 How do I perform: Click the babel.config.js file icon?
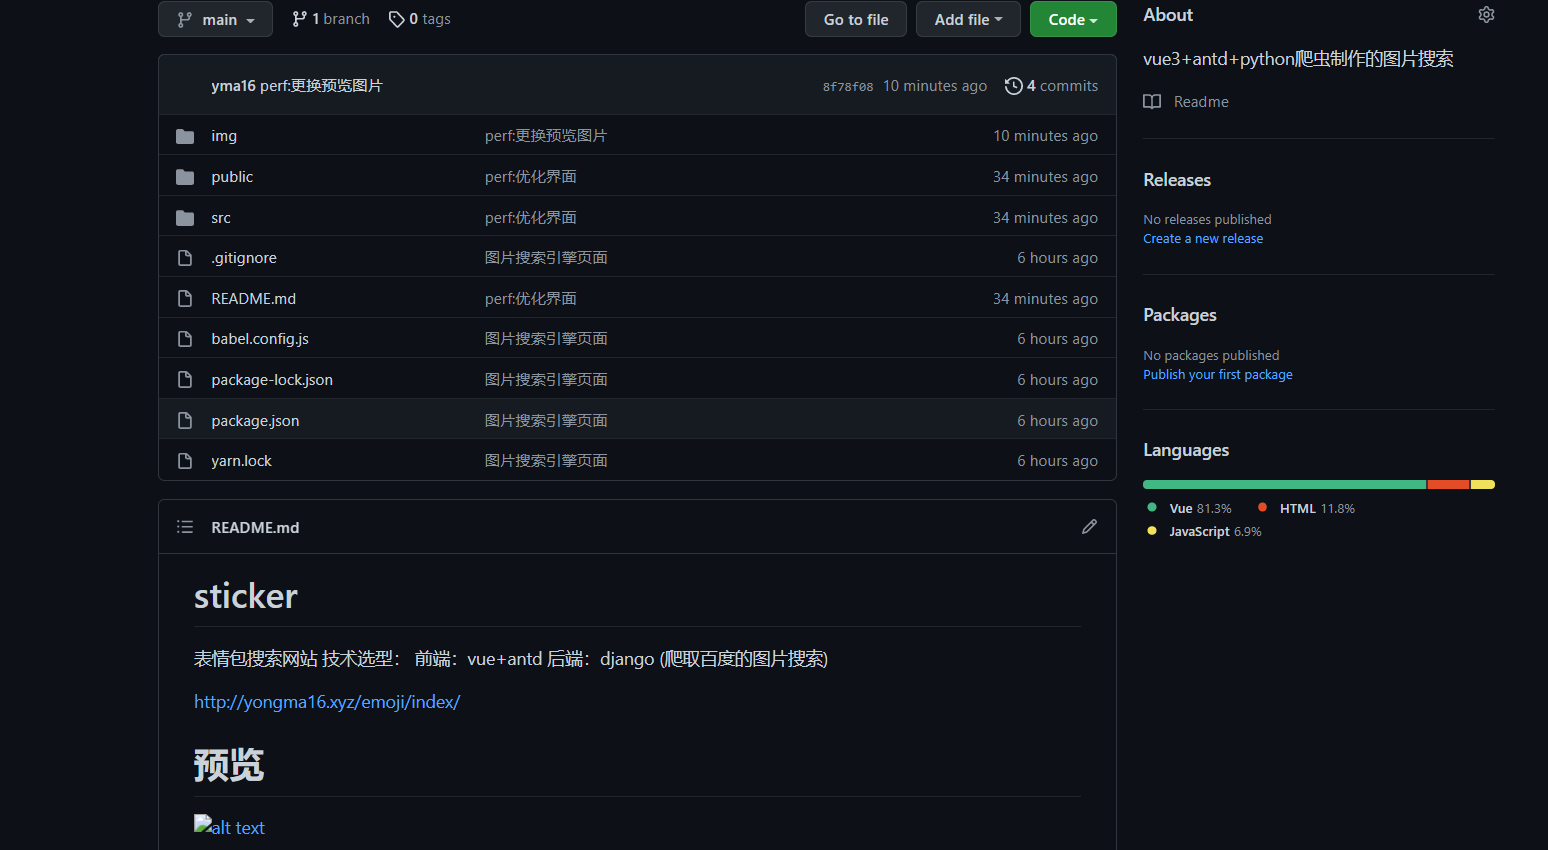click(x=185, y=339)
